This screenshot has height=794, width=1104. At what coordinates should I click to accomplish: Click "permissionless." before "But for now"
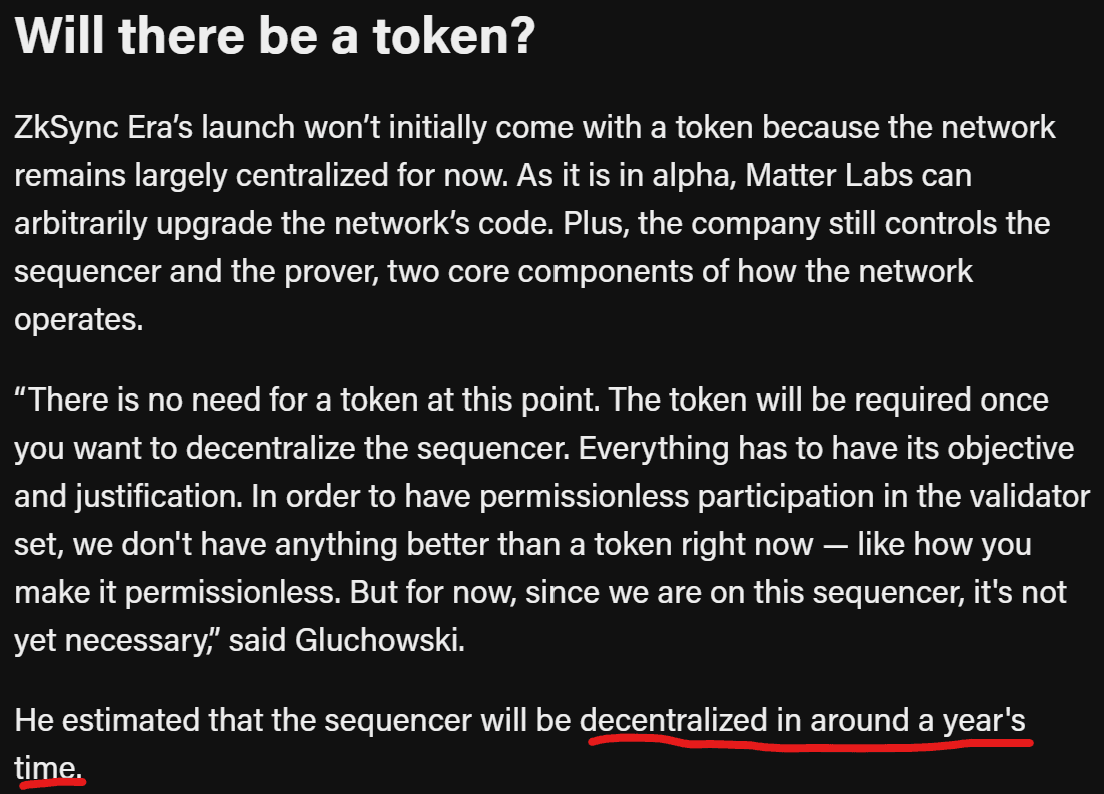click(232, 593)
